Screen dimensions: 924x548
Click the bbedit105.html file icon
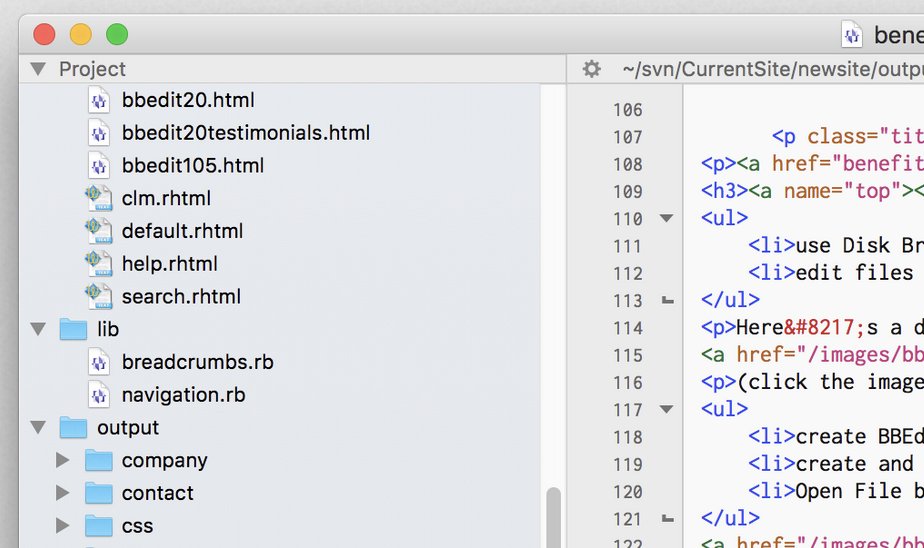tap(98, 166)
